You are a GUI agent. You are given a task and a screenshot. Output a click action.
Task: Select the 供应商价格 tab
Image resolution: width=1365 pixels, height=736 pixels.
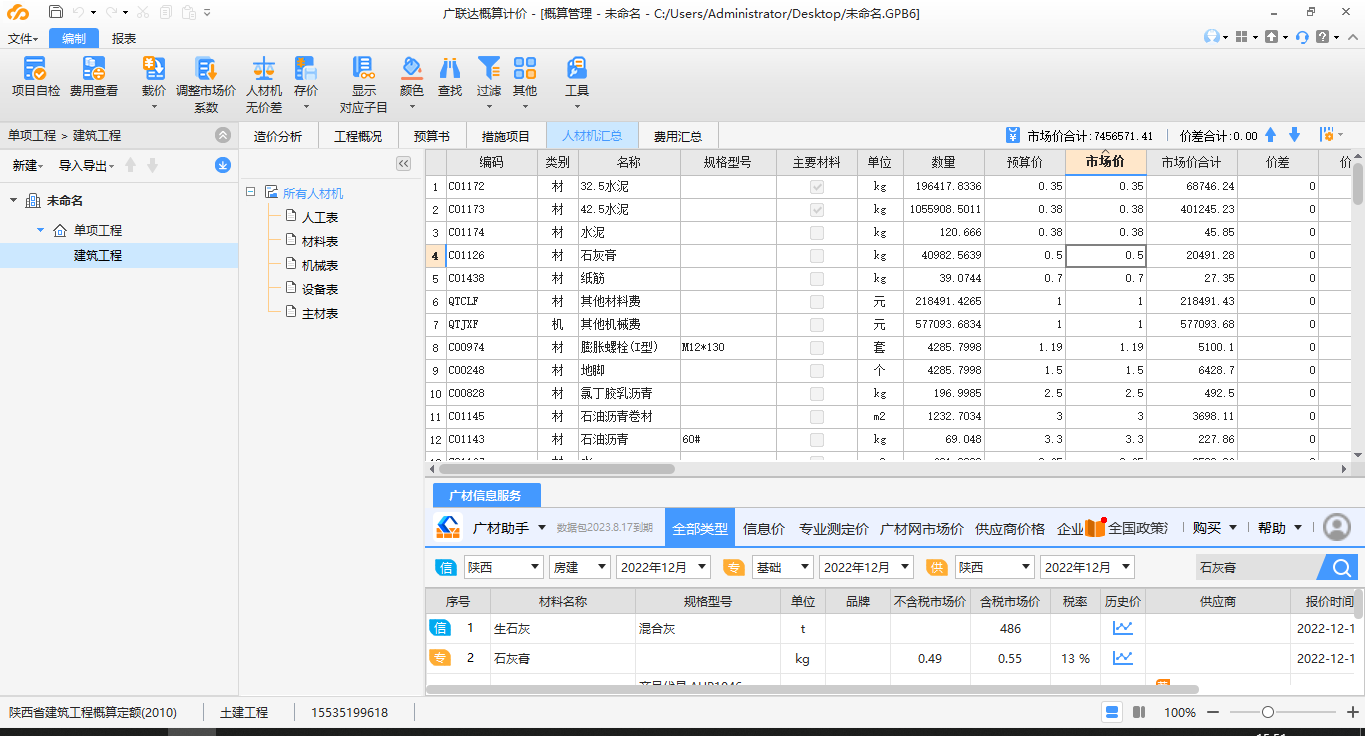click(1010, 528)
